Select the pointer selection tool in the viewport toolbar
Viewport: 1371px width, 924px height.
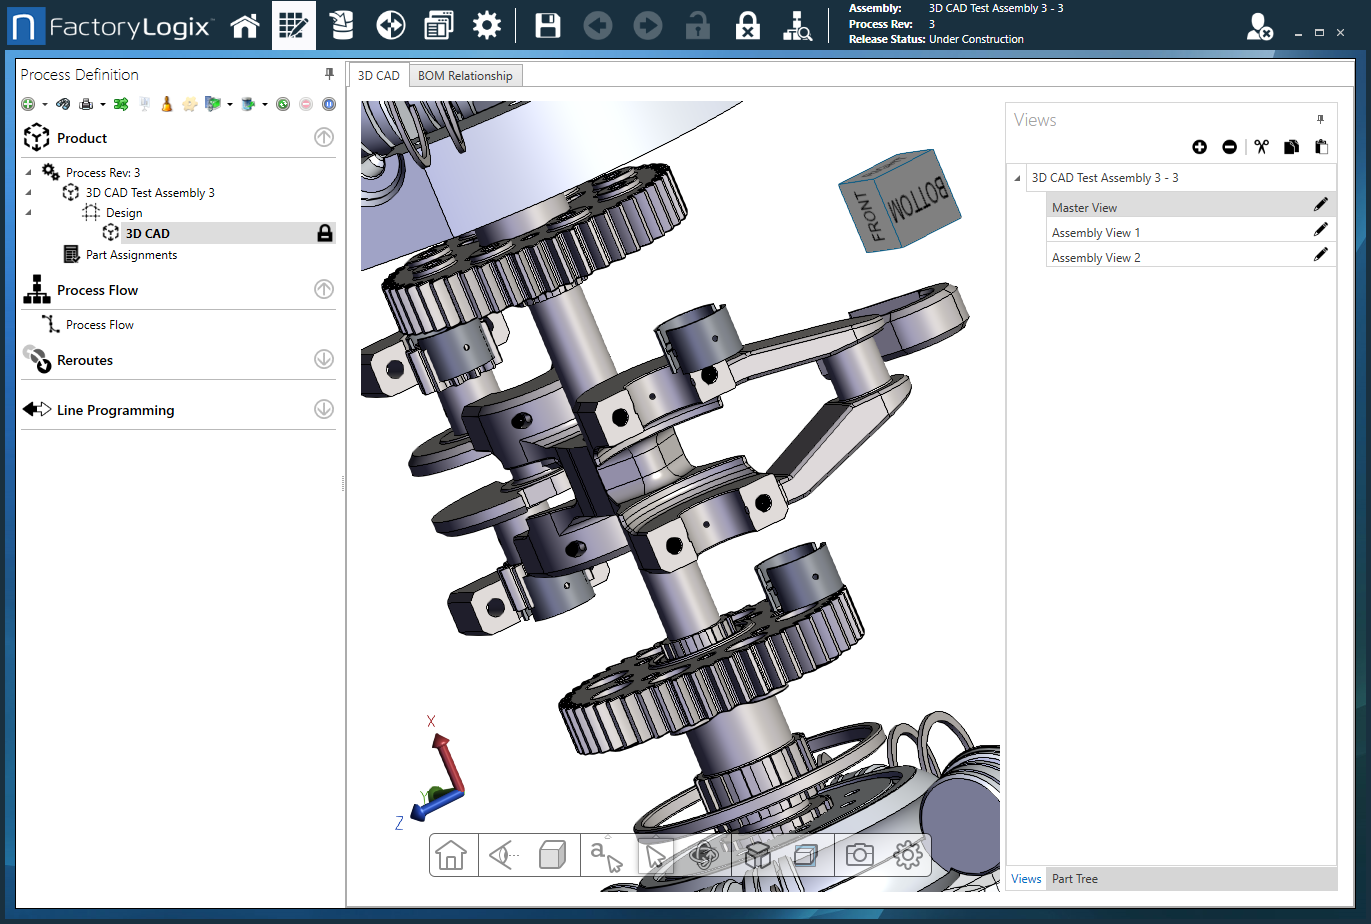tap(658, 855)
